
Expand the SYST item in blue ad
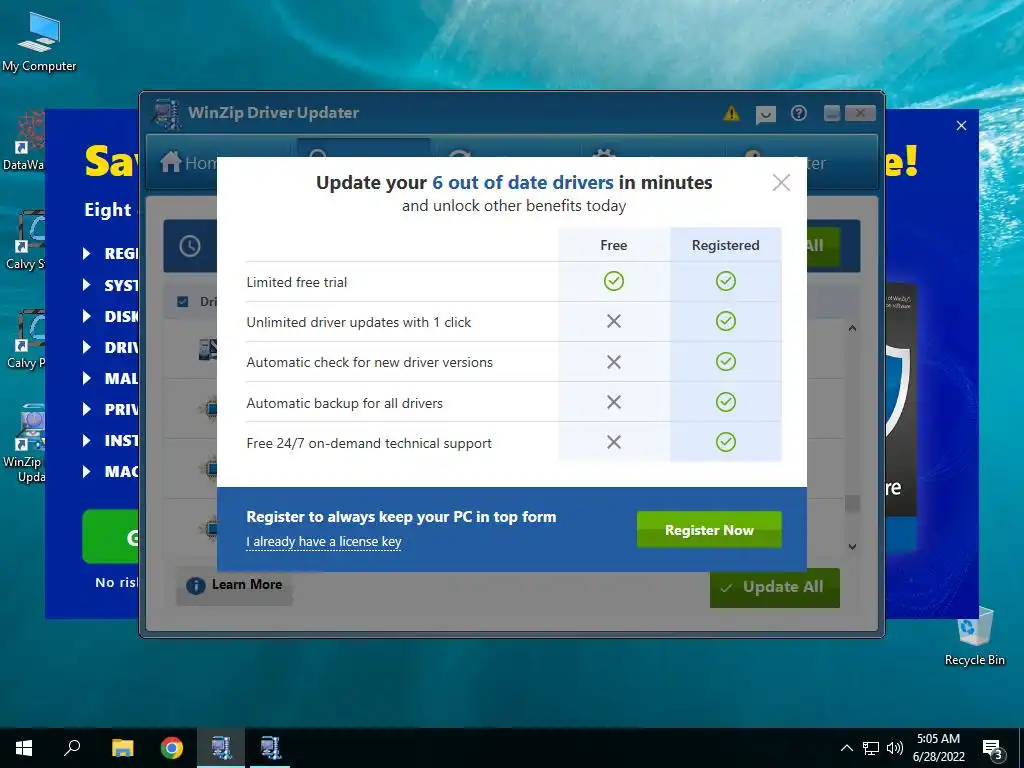pos(87,285)
